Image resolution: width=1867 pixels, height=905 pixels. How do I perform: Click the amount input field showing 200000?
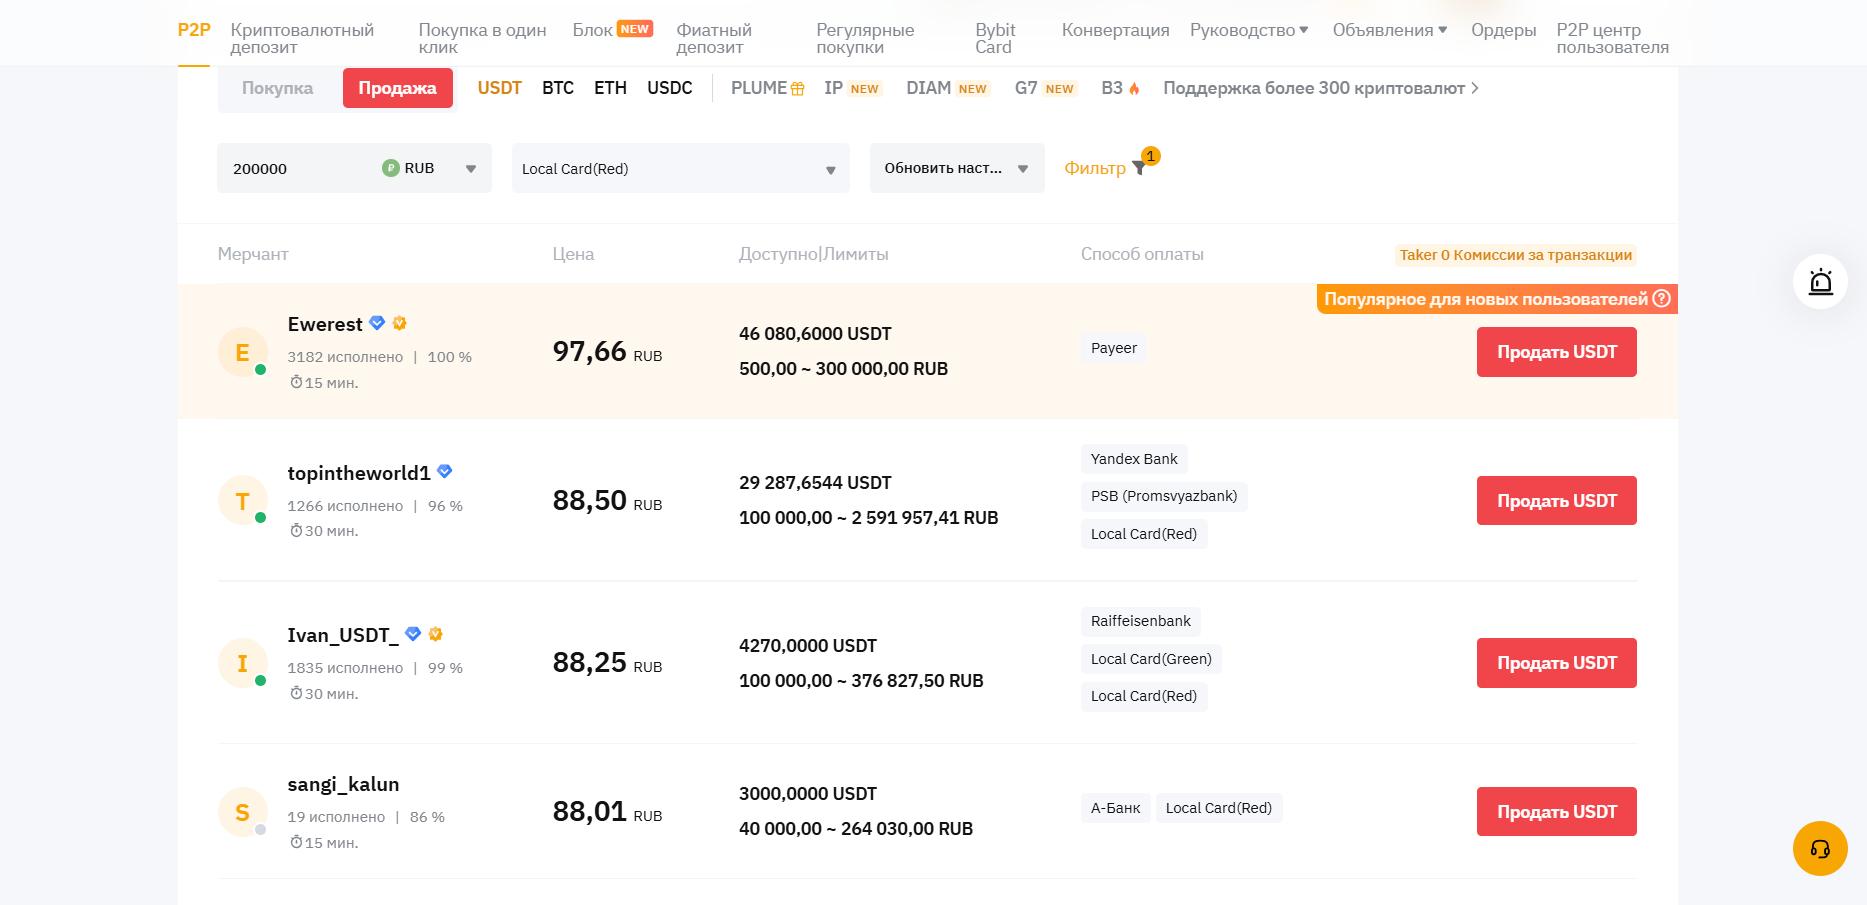[295, 169]
